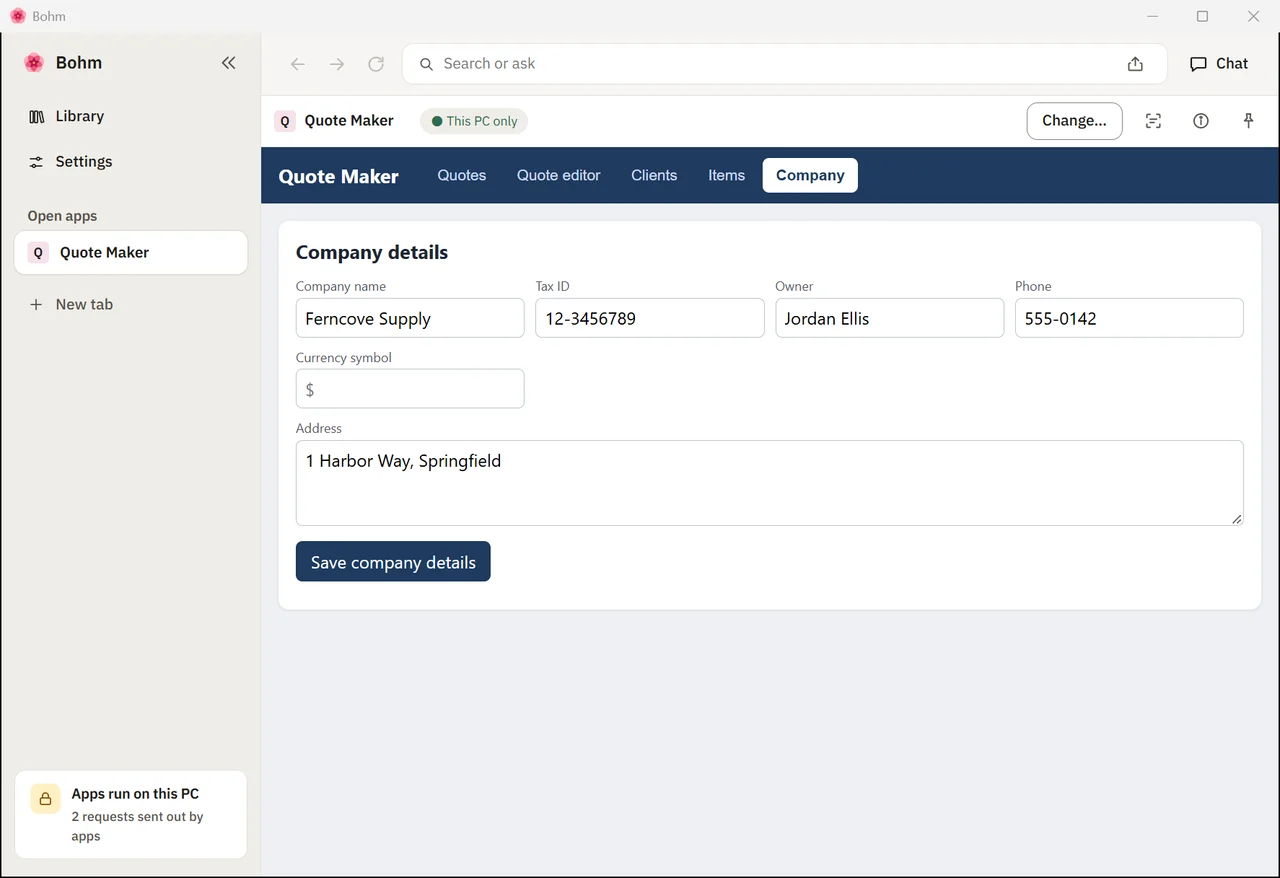This screenshot has width=1280, height=878.
Task: Open a New tab
Action: coord(131,305)
